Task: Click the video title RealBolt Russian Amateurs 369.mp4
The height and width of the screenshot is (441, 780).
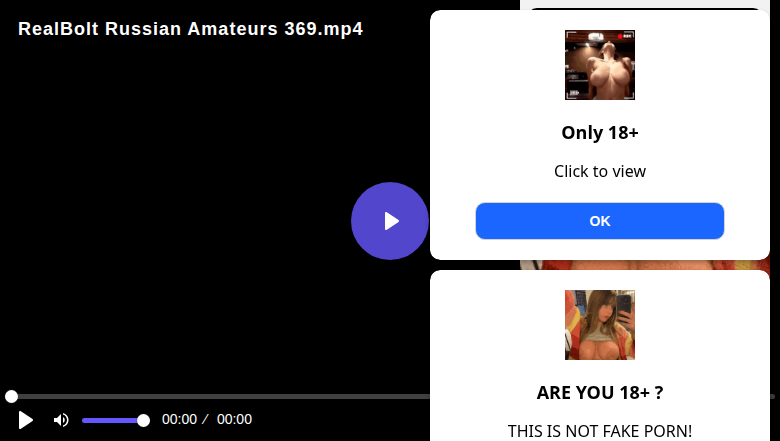Action: click(191, 29)
